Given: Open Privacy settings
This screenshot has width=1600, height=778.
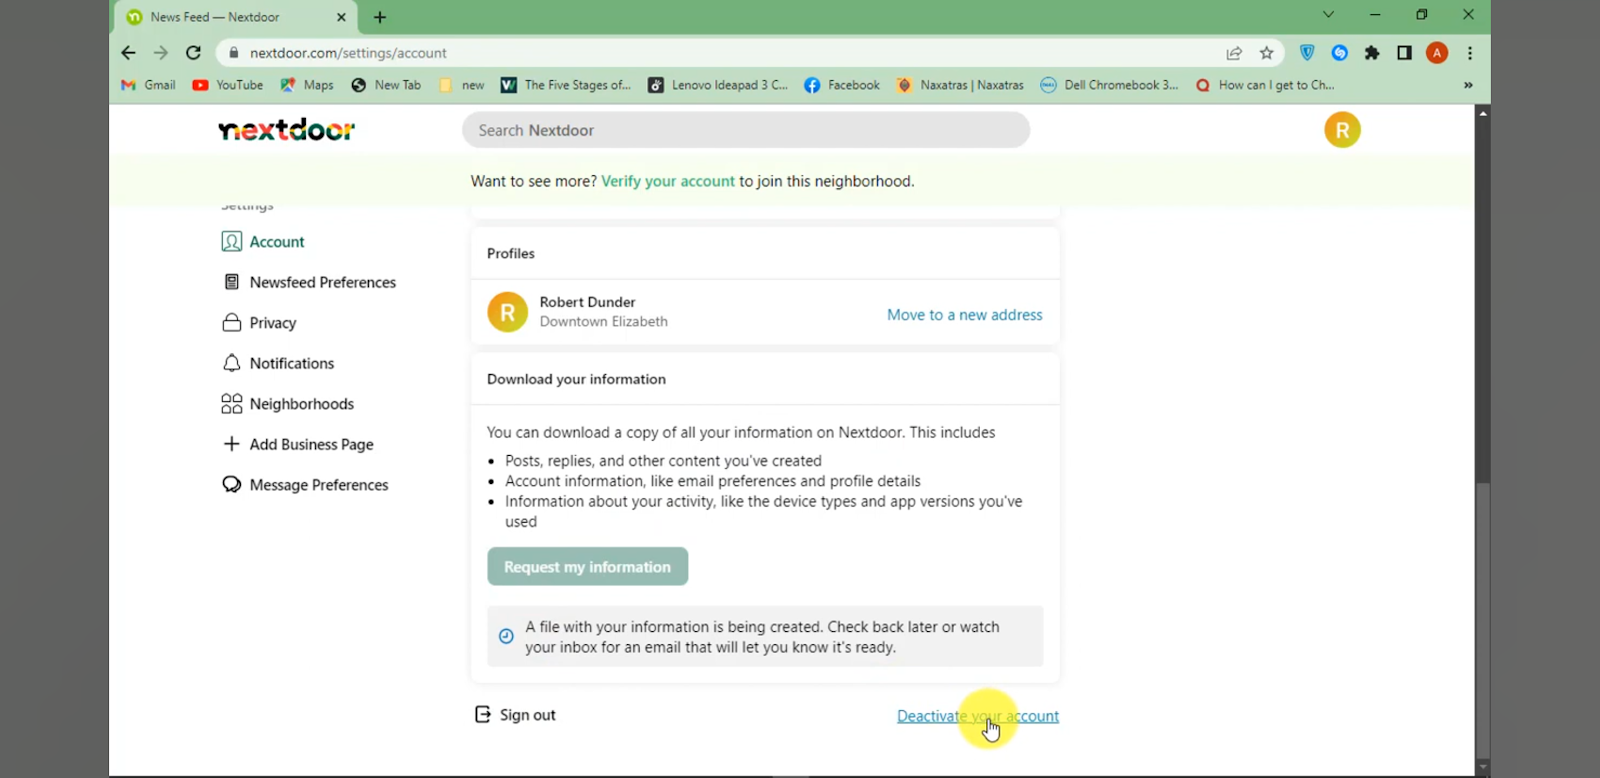Looking at the screenshot, I should [259, 322].
